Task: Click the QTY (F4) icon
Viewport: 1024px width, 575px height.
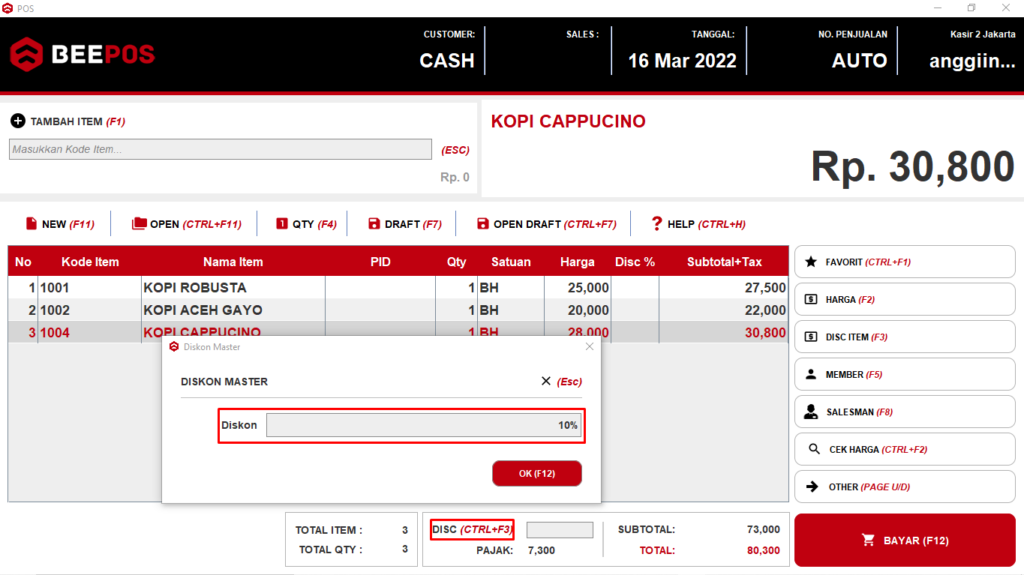Action: point(281,223)
